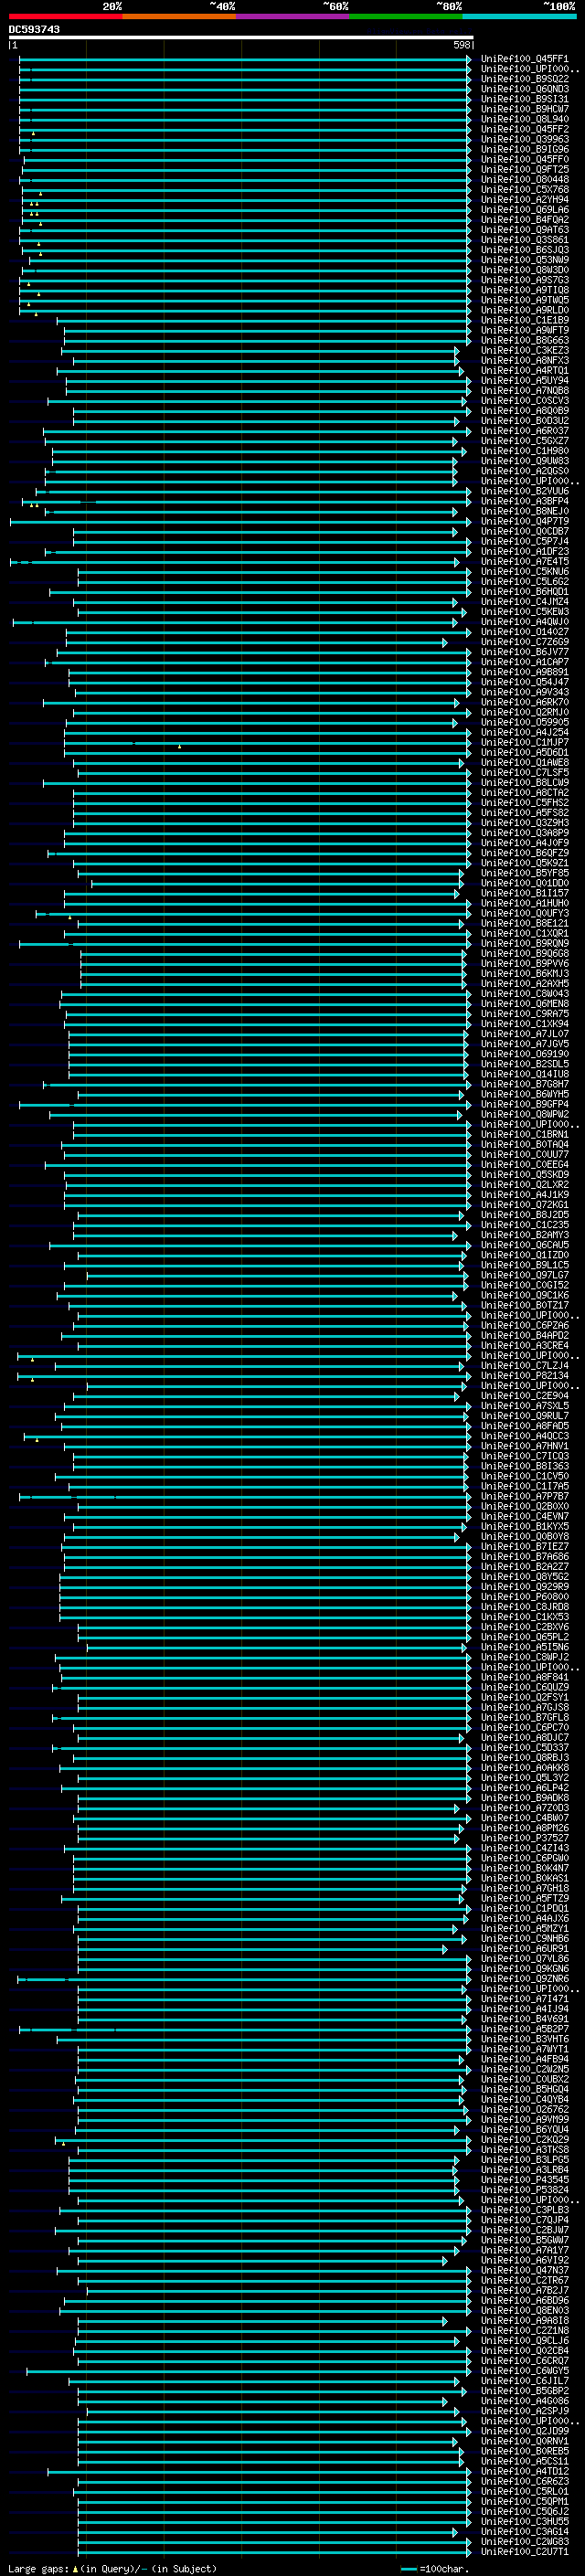The image size is (585, 2576).
Task: Click hit label UniRef100_Q9AT63
Action: tap(524, 229)
